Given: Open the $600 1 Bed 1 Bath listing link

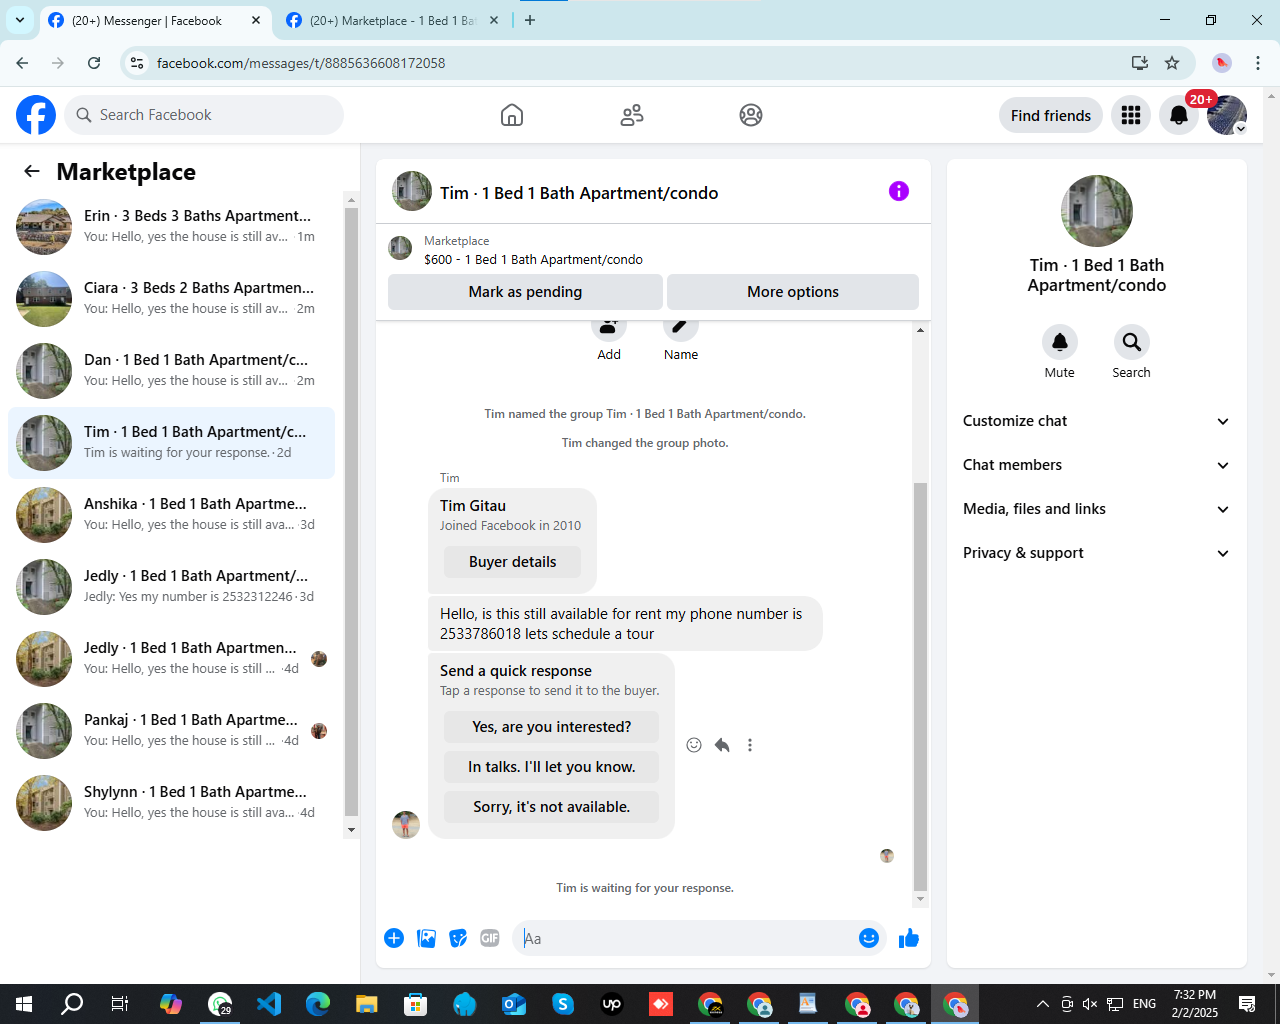Looking at the screenshot, I should point(533,259).
